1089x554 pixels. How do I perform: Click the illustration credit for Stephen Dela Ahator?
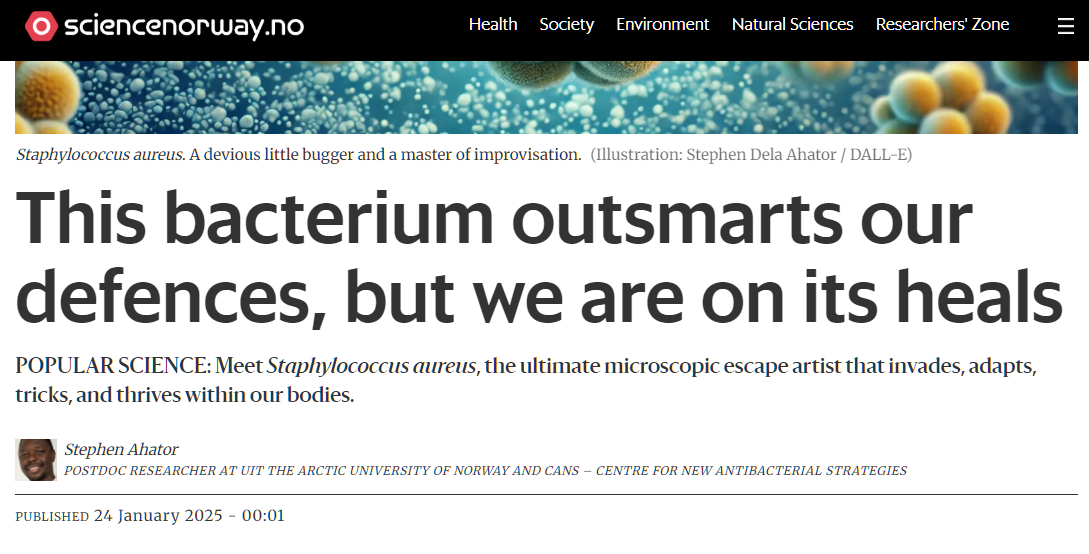(x=751, y=155)
